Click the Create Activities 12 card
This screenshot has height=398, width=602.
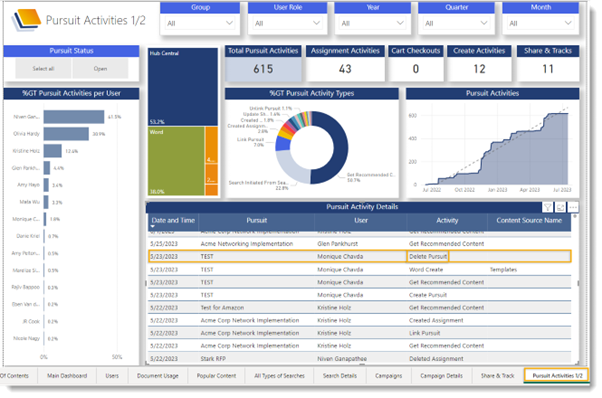click(x=479, y=63)
